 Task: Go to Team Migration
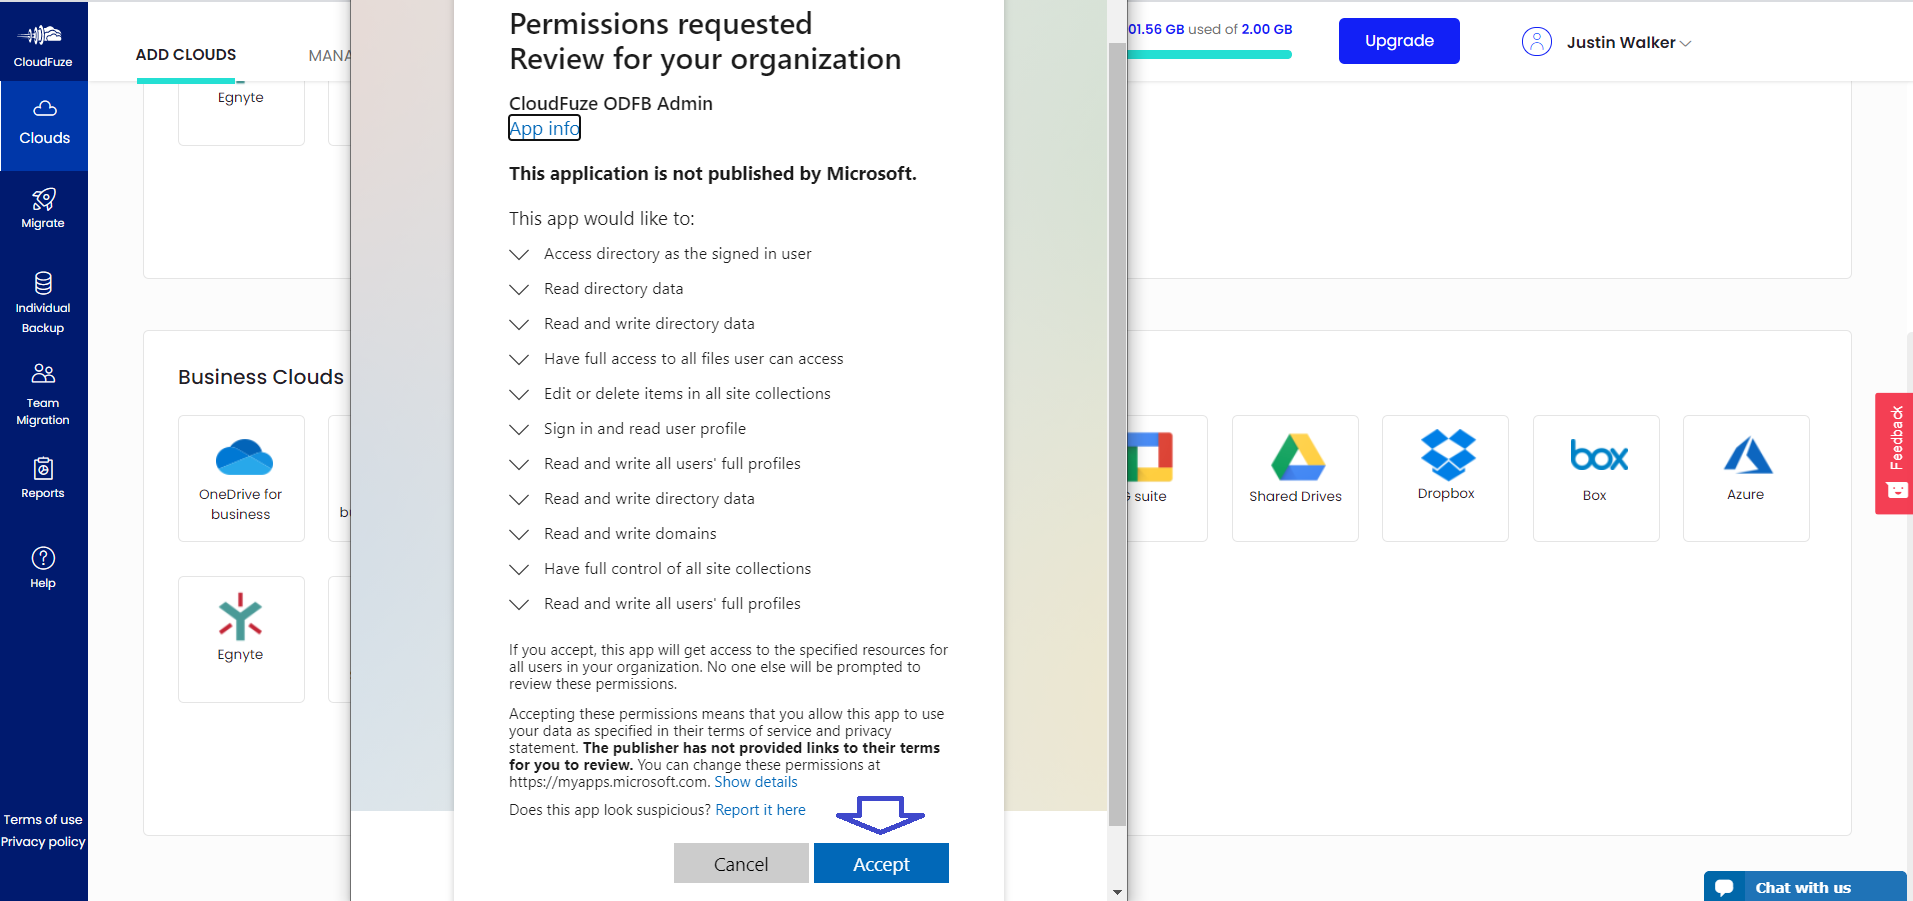[43, 392]
